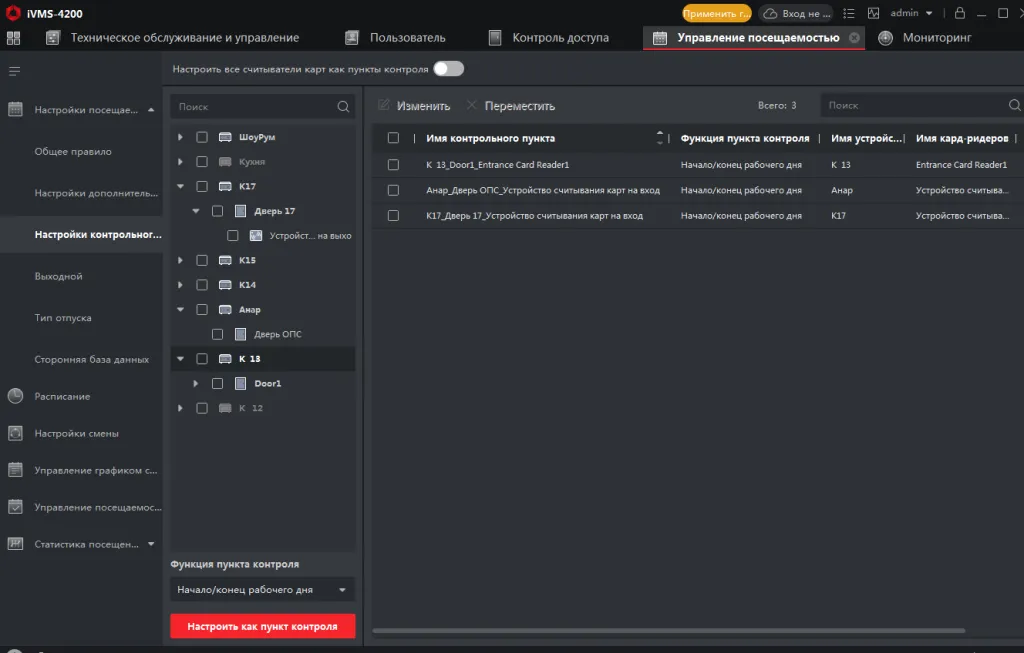Open the admin user dropdown
1024x653 pixels.
tap(911, 13)
